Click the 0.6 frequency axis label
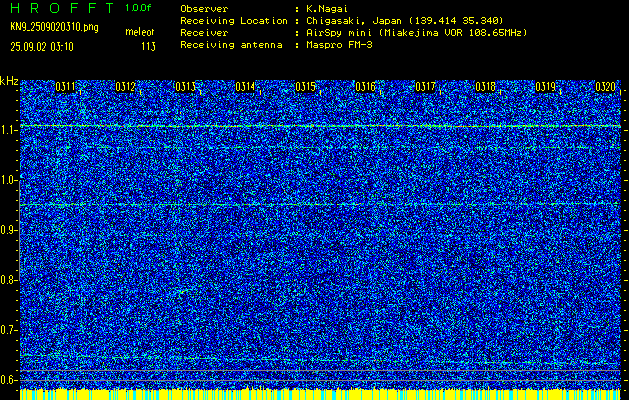This screenshot has width=629, height=400. pos(7,380)
